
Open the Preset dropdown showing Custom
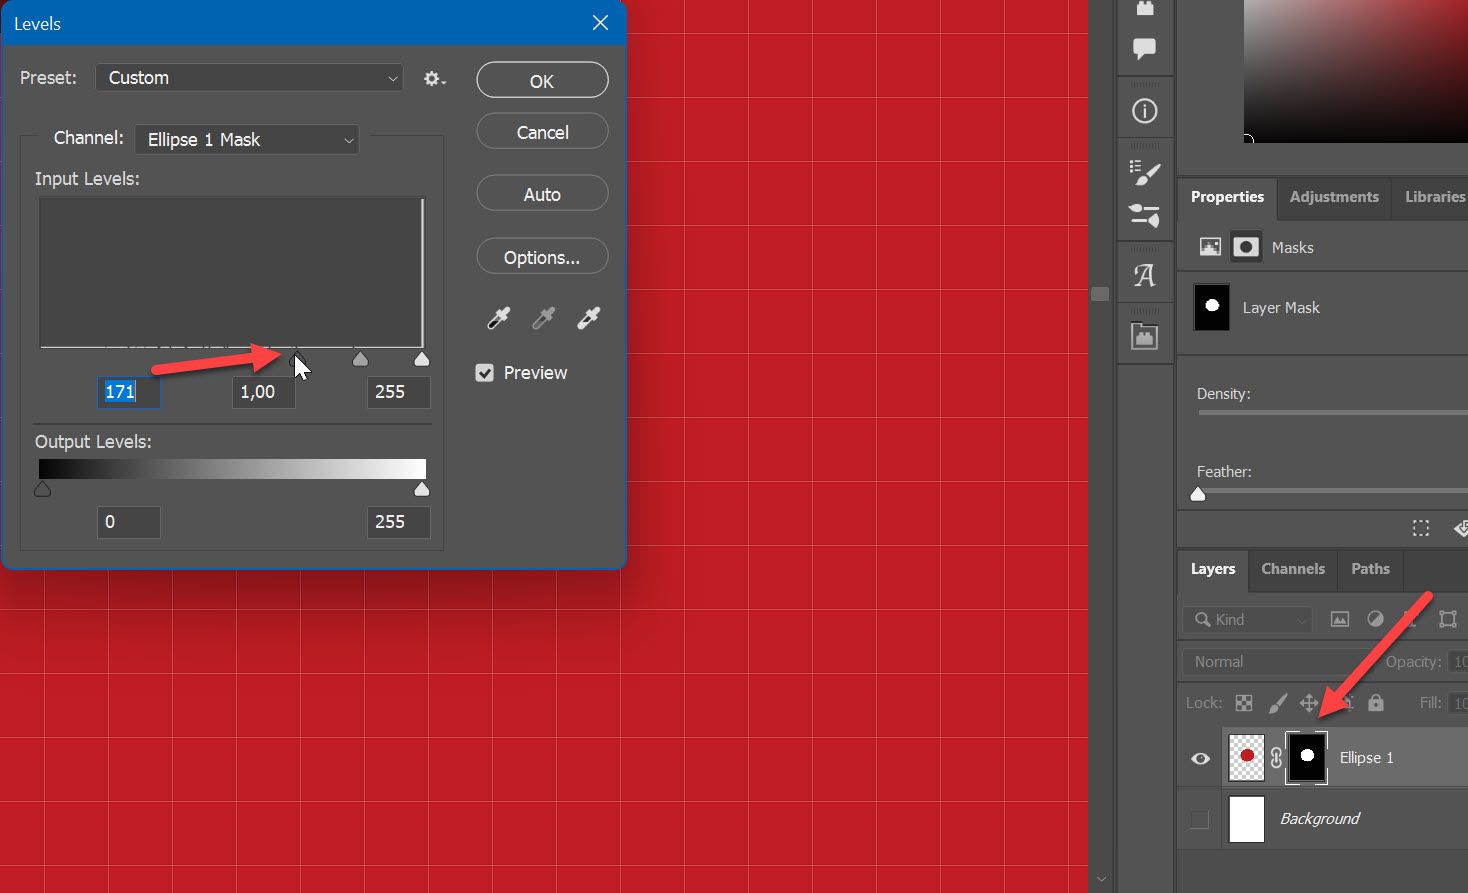(249, 77)
